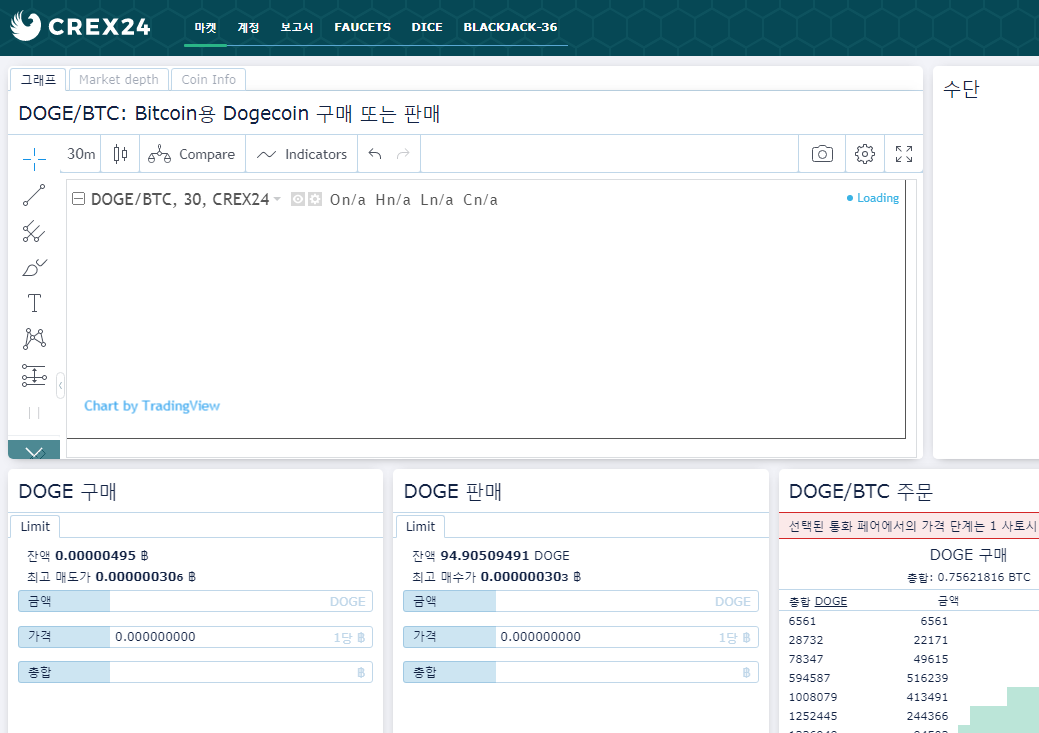Select the pitchfork drawing tool

coord(34,231)
